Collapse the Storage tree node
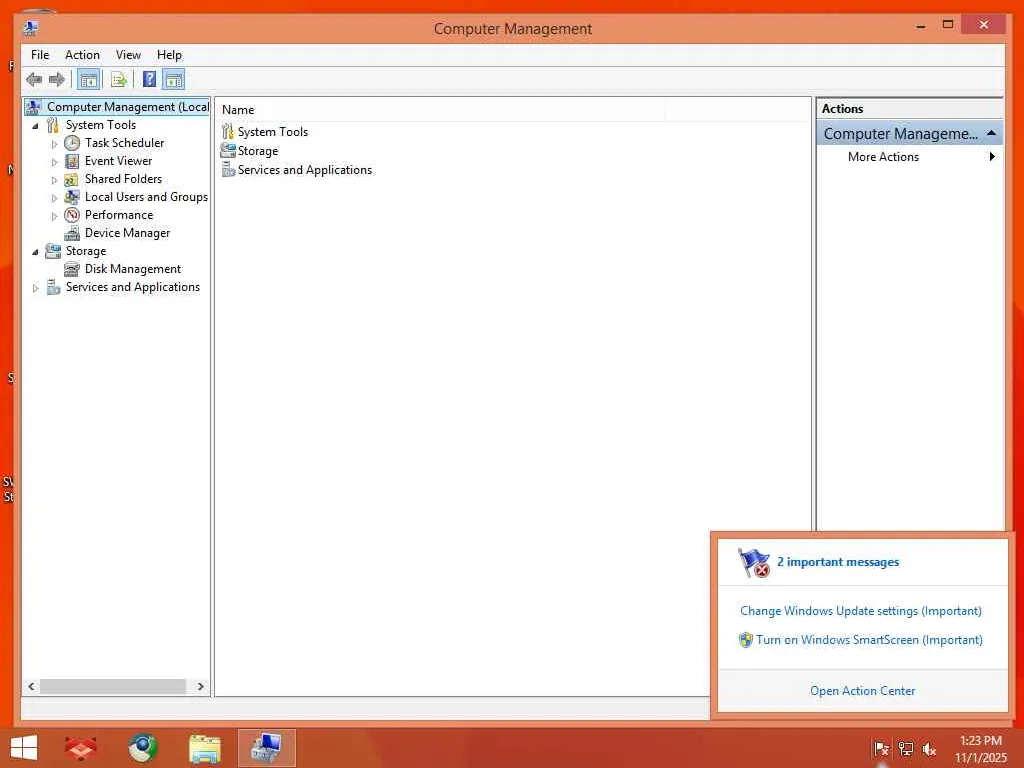1024x768 pixels. [35, 252]
